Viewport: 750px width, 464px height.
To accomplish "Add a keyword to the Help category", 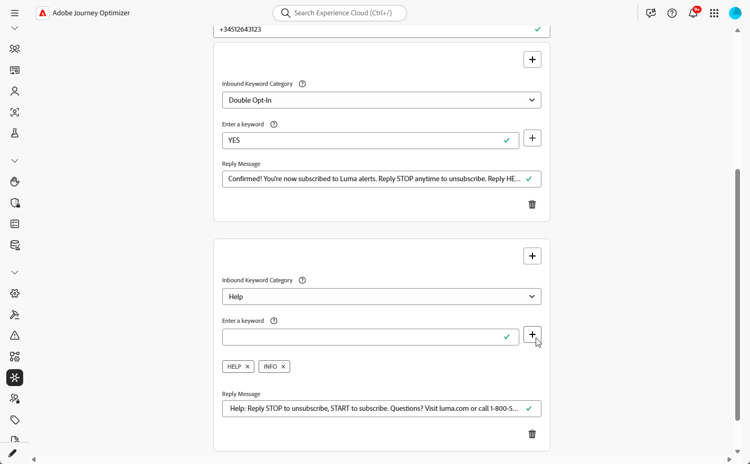I will pyautogui.click(x=532, y=335).
